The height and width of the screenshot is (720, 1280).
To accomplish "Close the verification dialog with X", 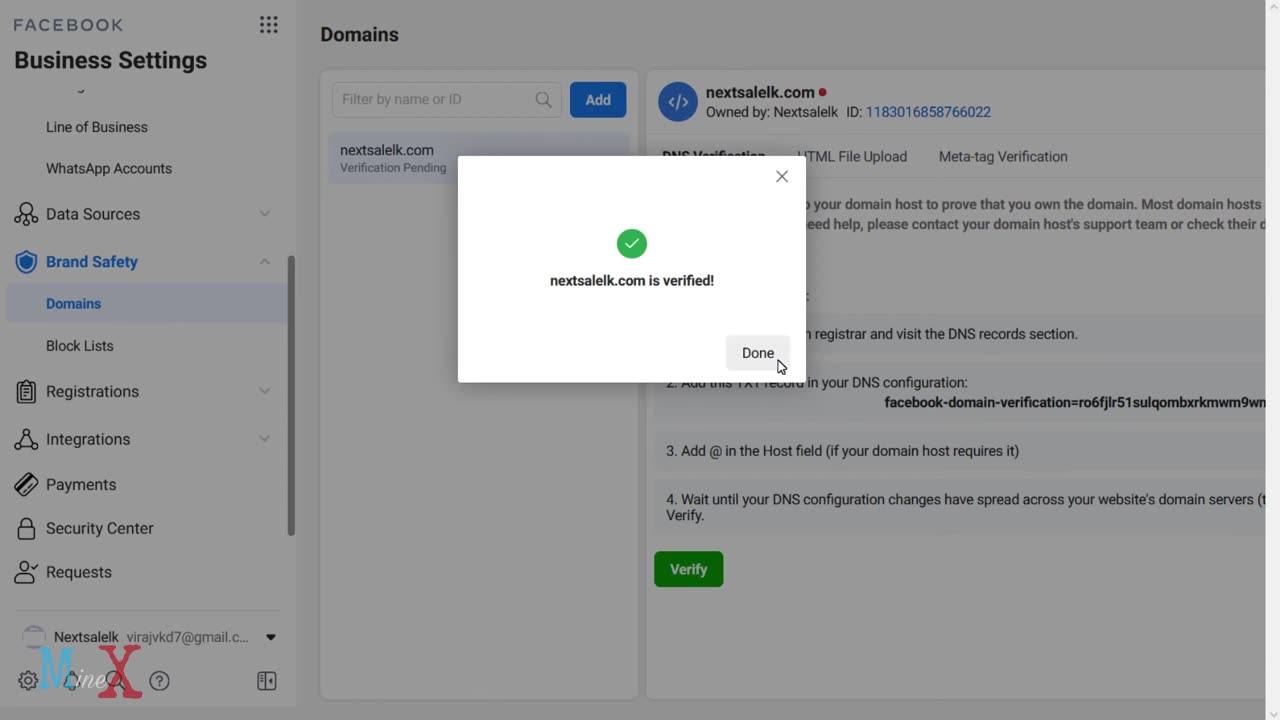I will point(782,176).
